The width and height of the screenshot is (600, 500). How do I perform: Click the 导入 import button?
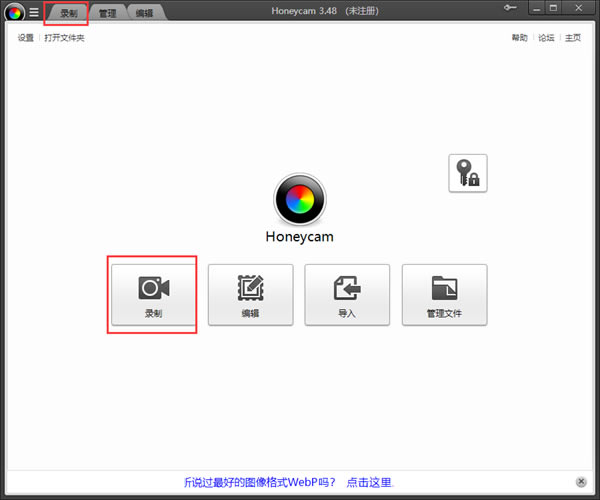pyautogui.click(x=347, y=295)
